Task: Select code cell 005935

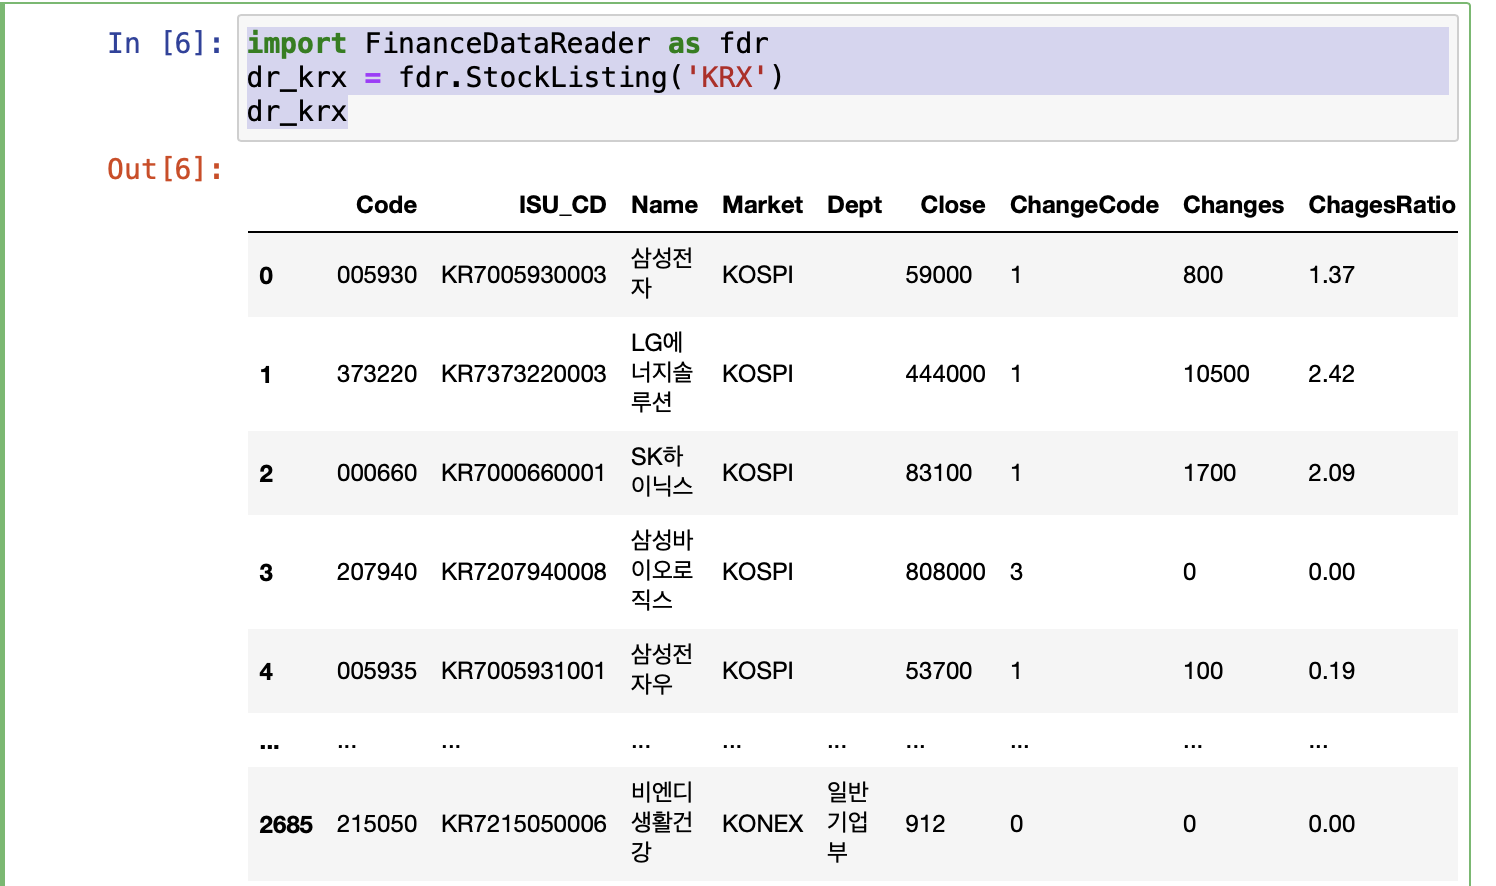Action: pyautogui.click(x=377, y=671)
